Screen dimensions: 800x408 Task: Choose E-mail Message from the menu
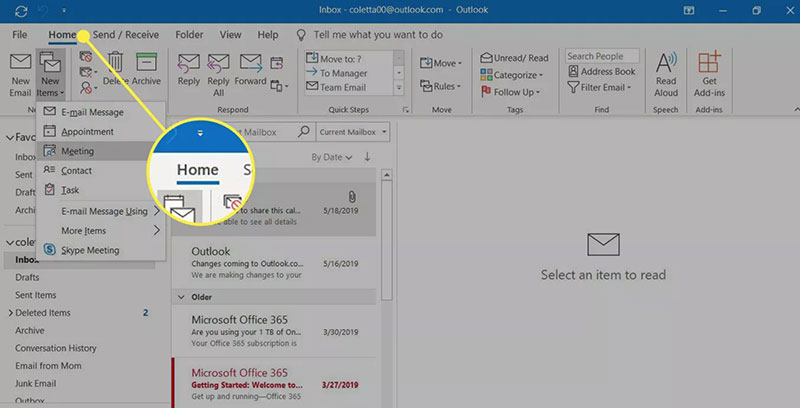tap(101, 112)
